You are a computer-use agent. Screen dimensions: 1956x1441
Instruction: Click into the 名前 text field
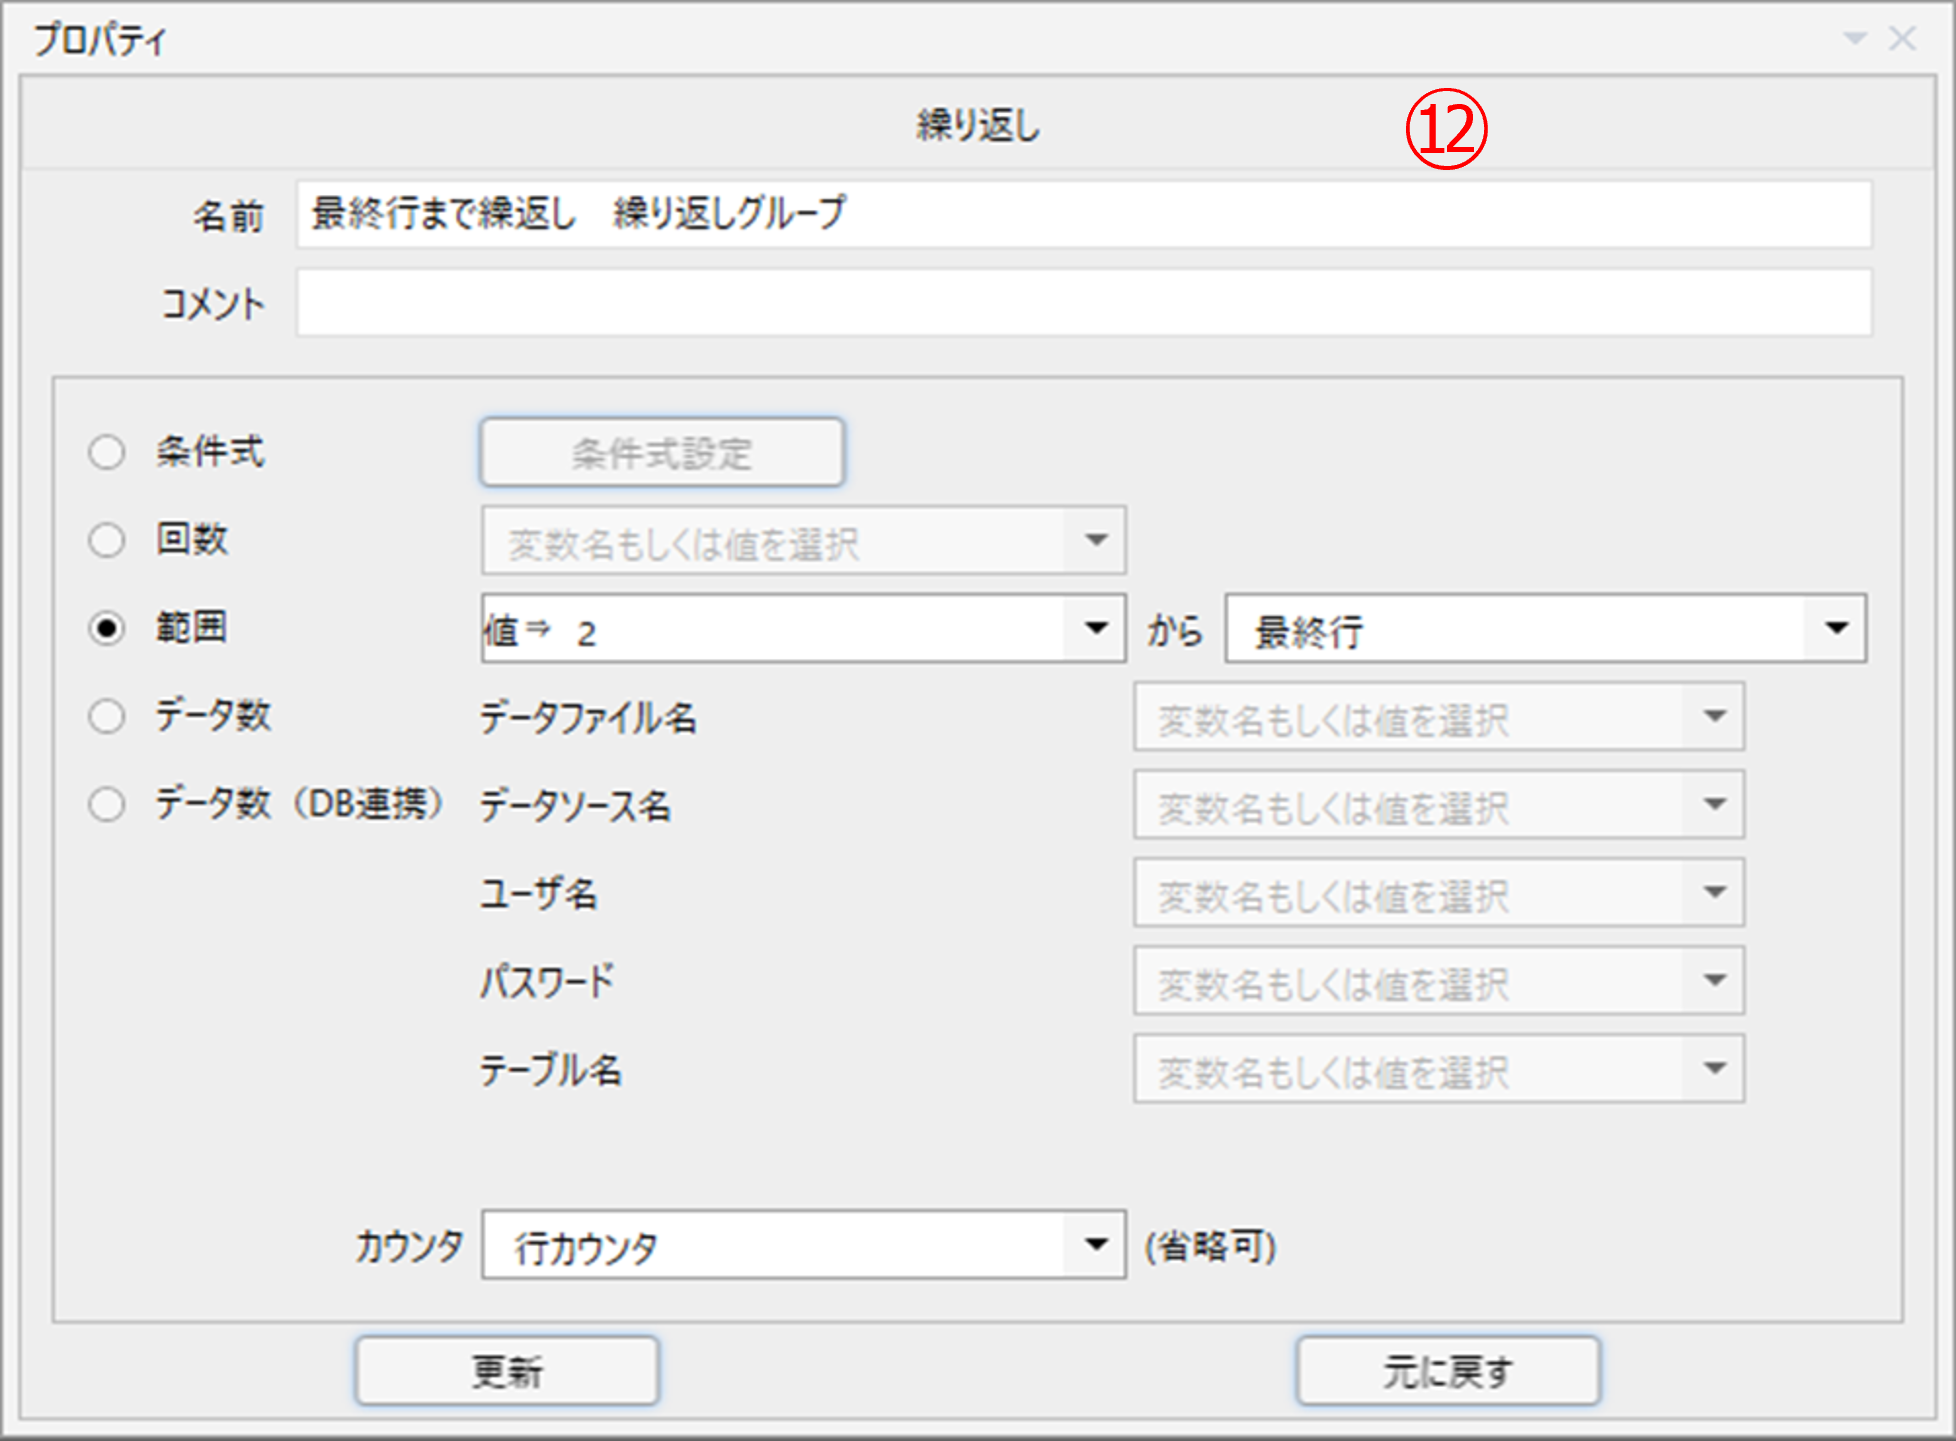click(1083, 214)
